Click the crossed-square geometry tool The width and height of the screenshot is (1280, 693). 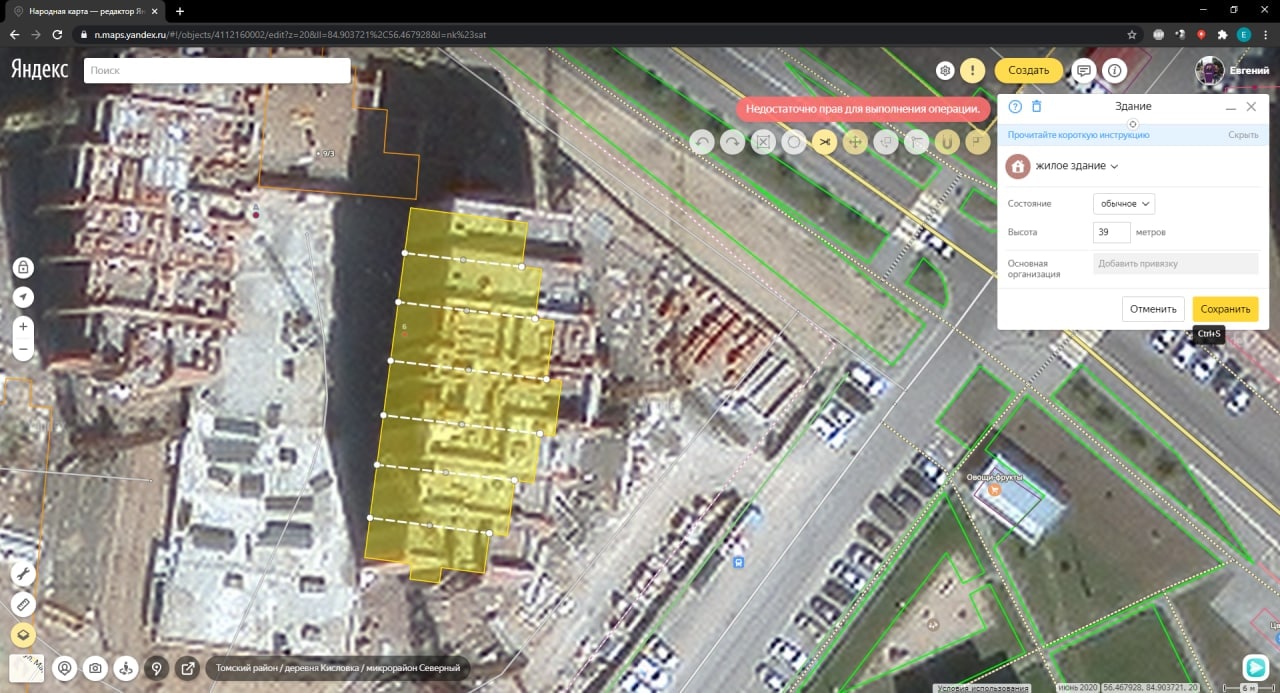pos(763,142)
